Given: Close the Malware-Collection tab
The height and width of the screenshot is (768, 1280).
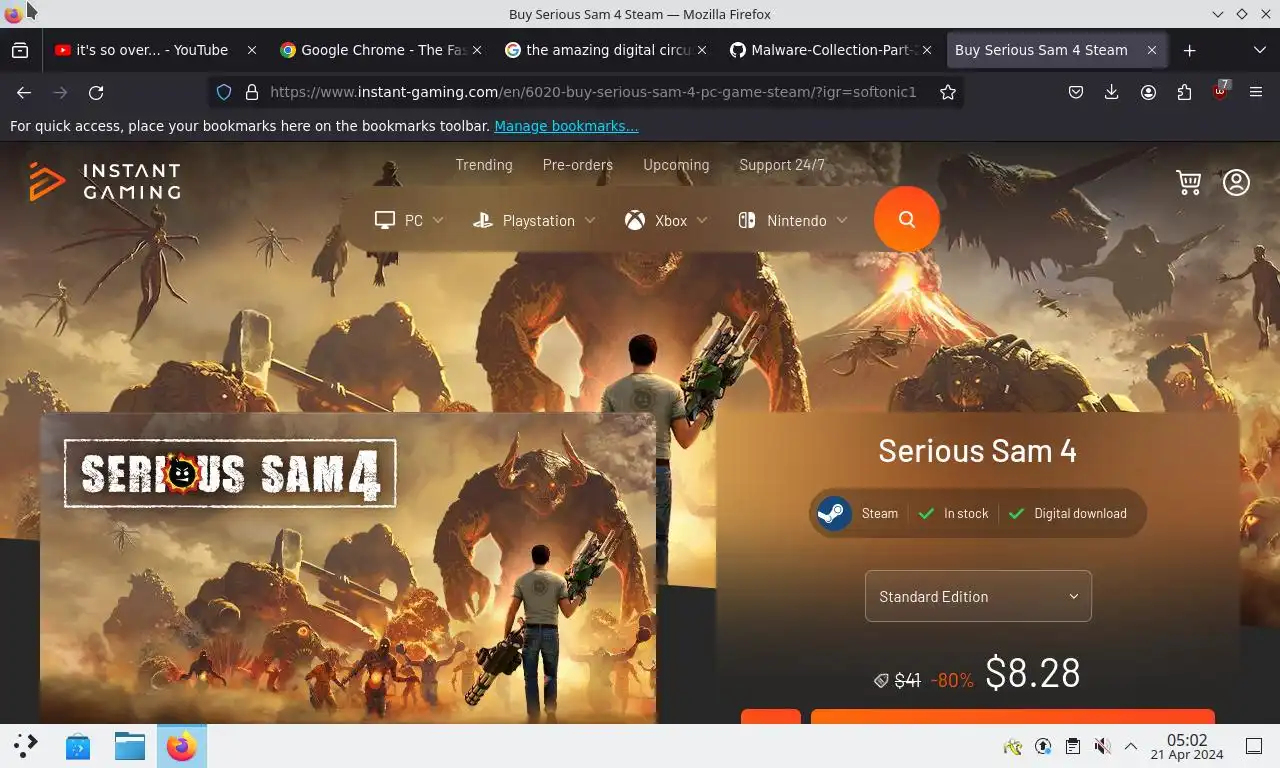Looking at the screenshot, I should click(x=927, y=50).
